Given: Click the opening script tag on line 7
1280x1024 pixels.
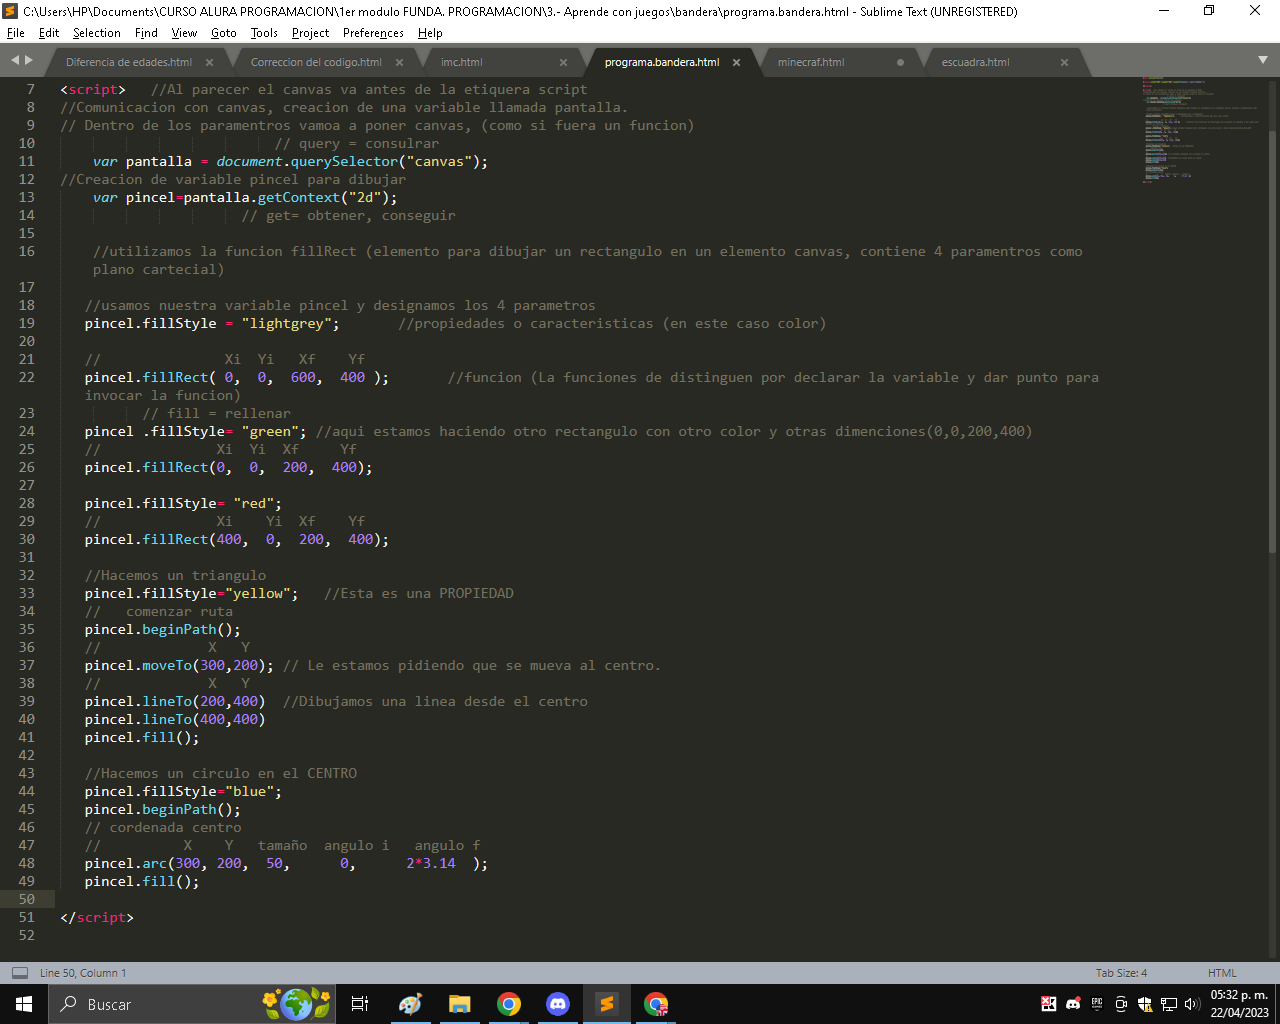Looking at the screenshot, I should pyautogui.click(x=93, y=89).
